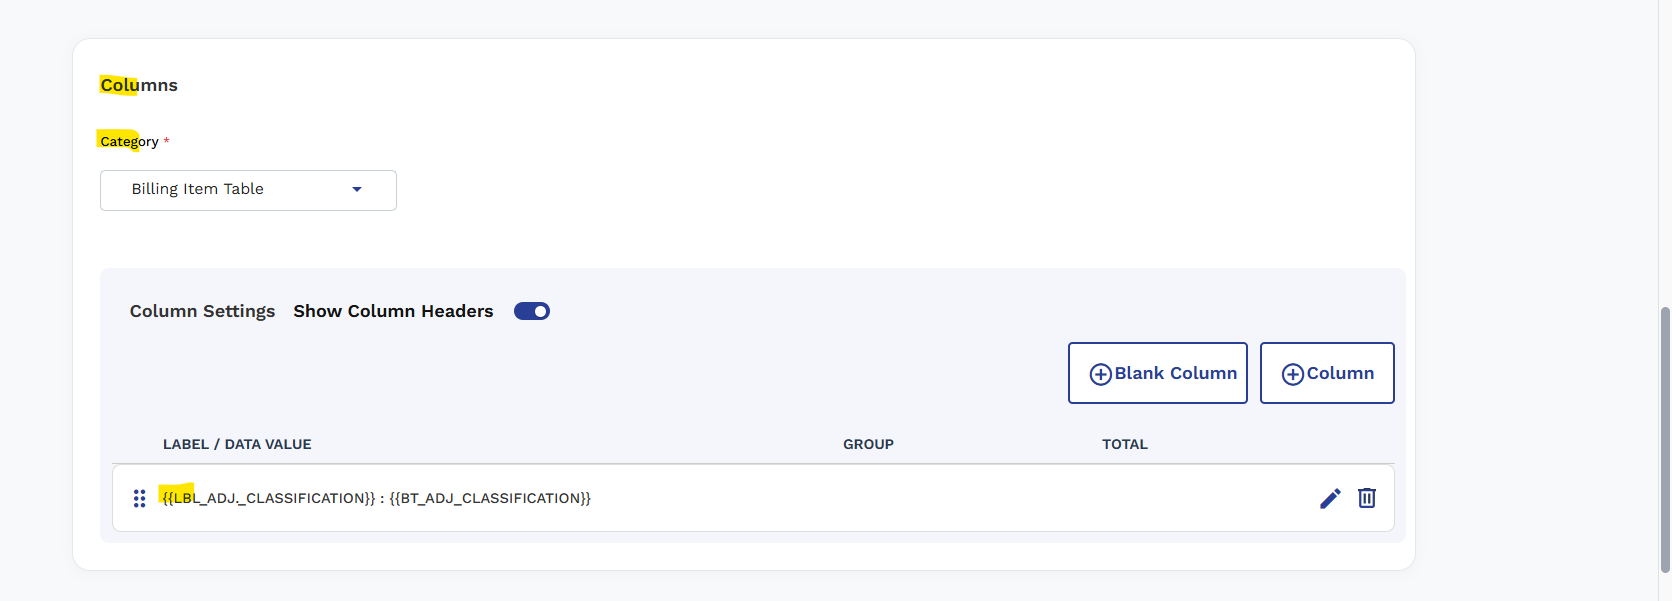The height and width of the screenshot is (601, 1672).
Task: Select the Billing Item Table combo box
Action: click(248, 190)
